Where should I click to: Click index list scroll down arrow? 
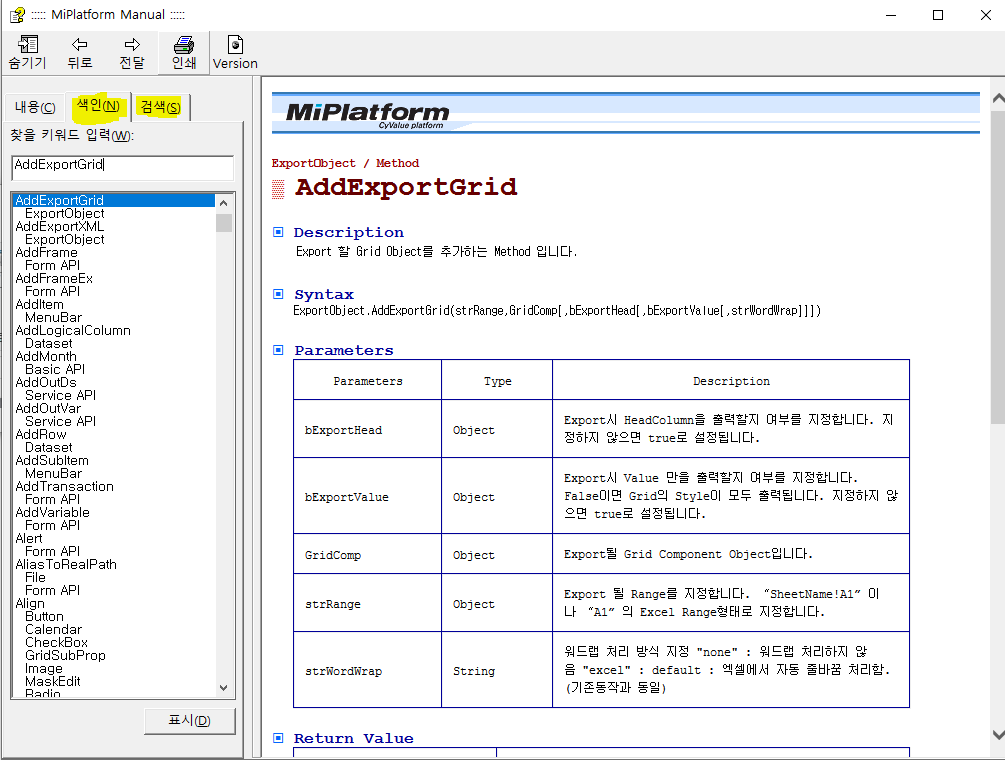tap(224, 688)
